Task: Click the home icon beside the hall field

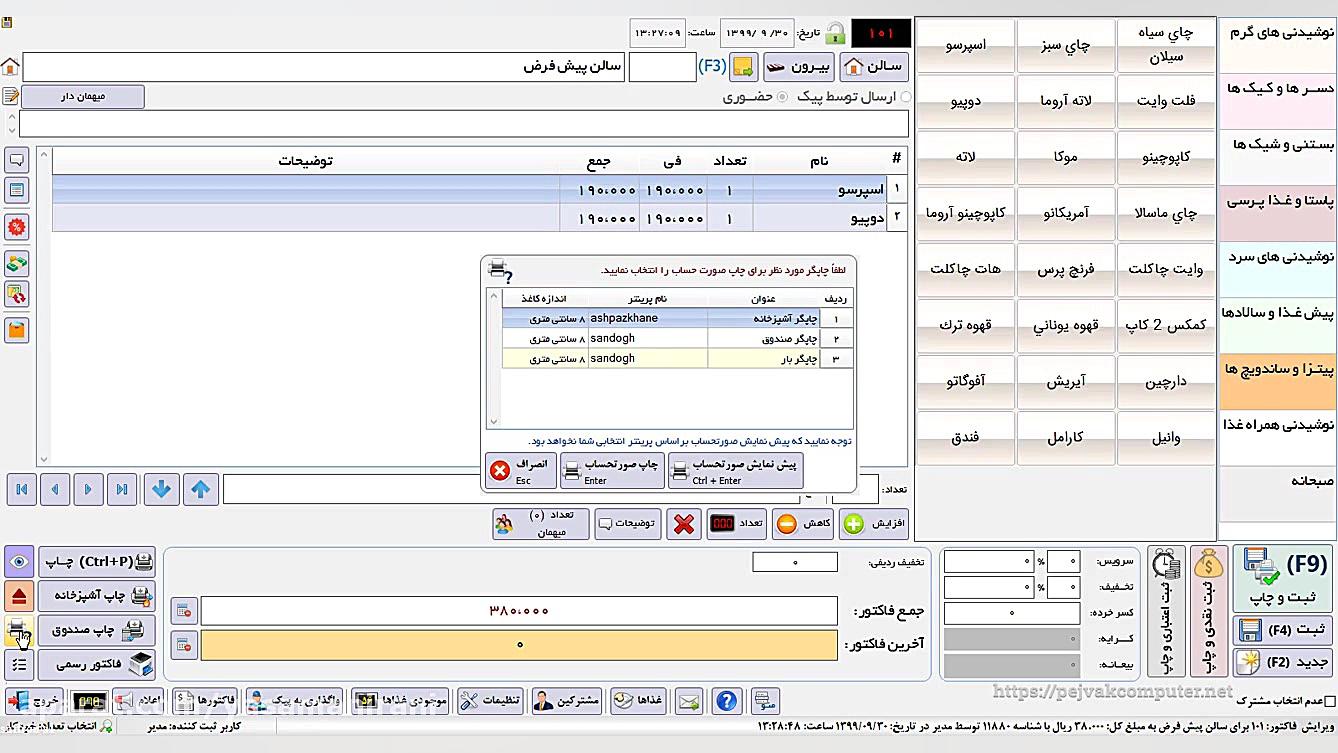Action: (x=10, y=67)
